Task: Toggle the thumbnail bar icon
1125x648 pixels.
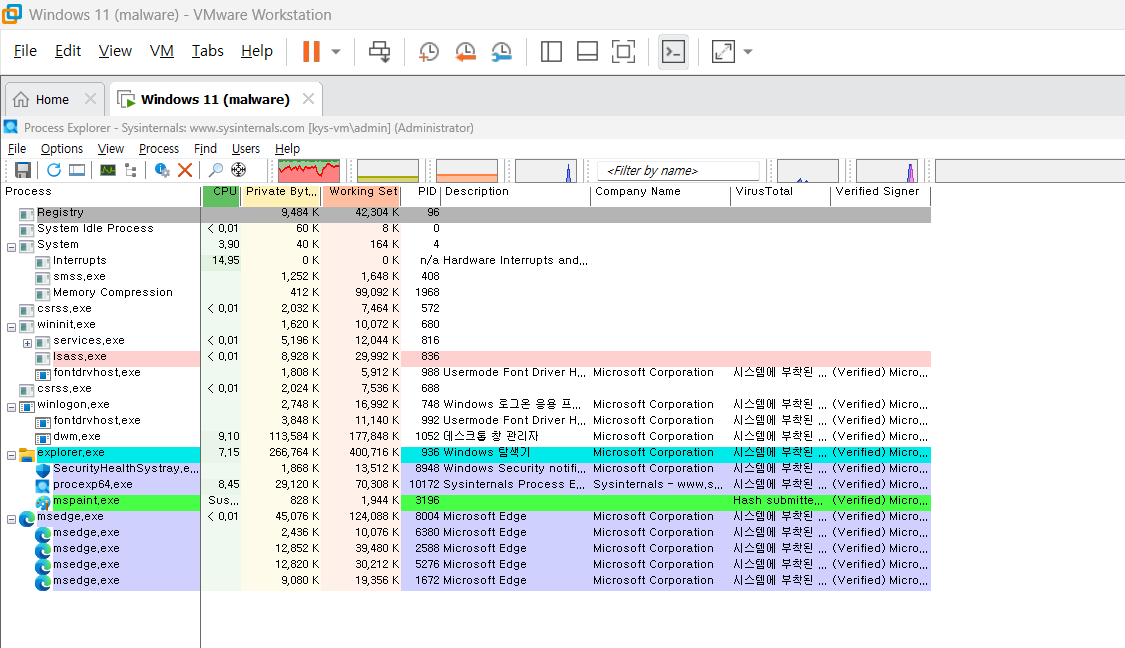Action: pos(587,52)
